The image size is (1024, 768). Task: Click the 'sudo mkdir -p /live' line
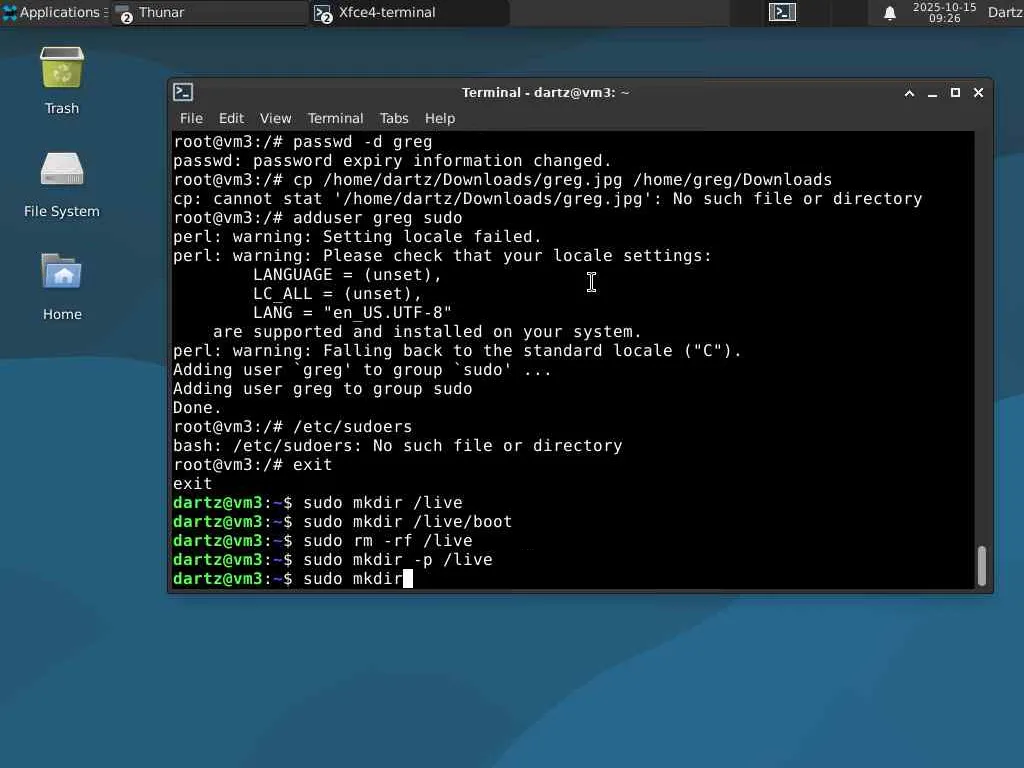(x=332, y=560)
